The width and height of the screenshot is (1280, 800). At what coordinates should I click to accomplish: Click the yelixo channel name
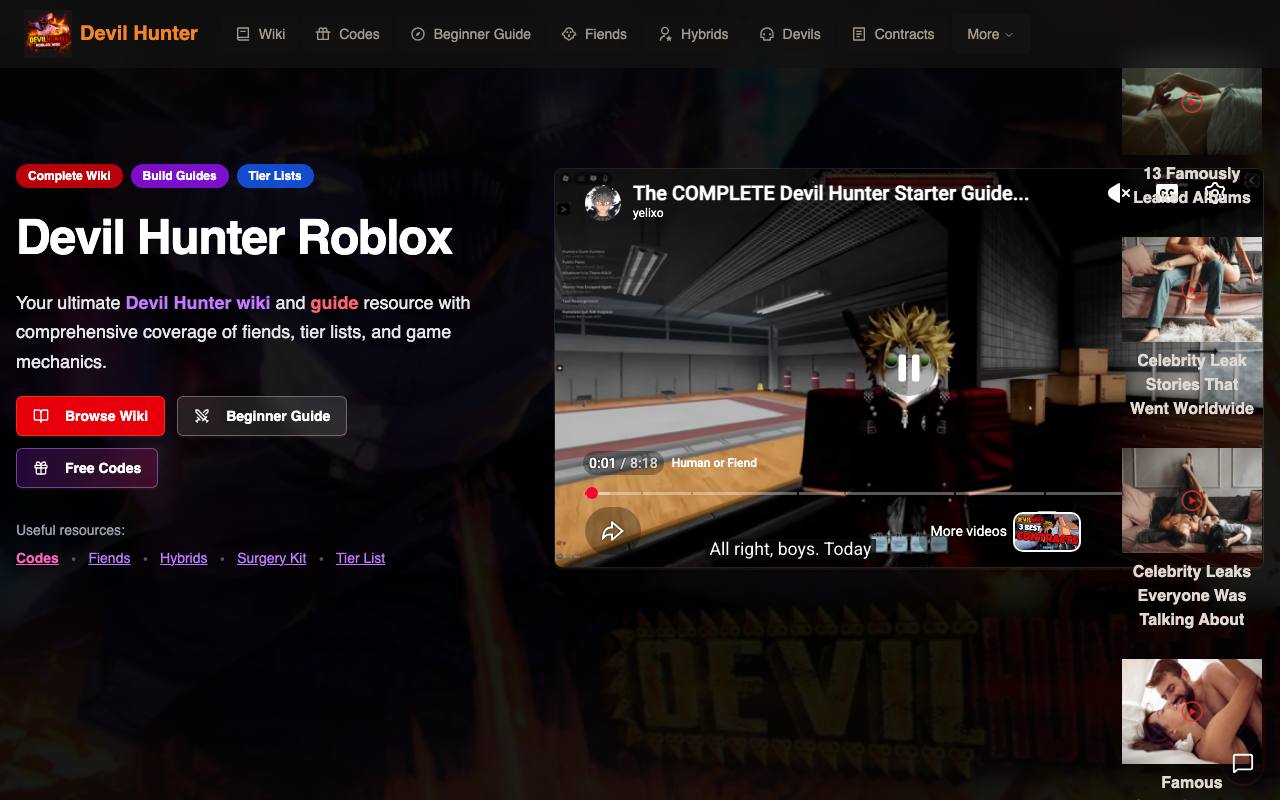[648, 213]
